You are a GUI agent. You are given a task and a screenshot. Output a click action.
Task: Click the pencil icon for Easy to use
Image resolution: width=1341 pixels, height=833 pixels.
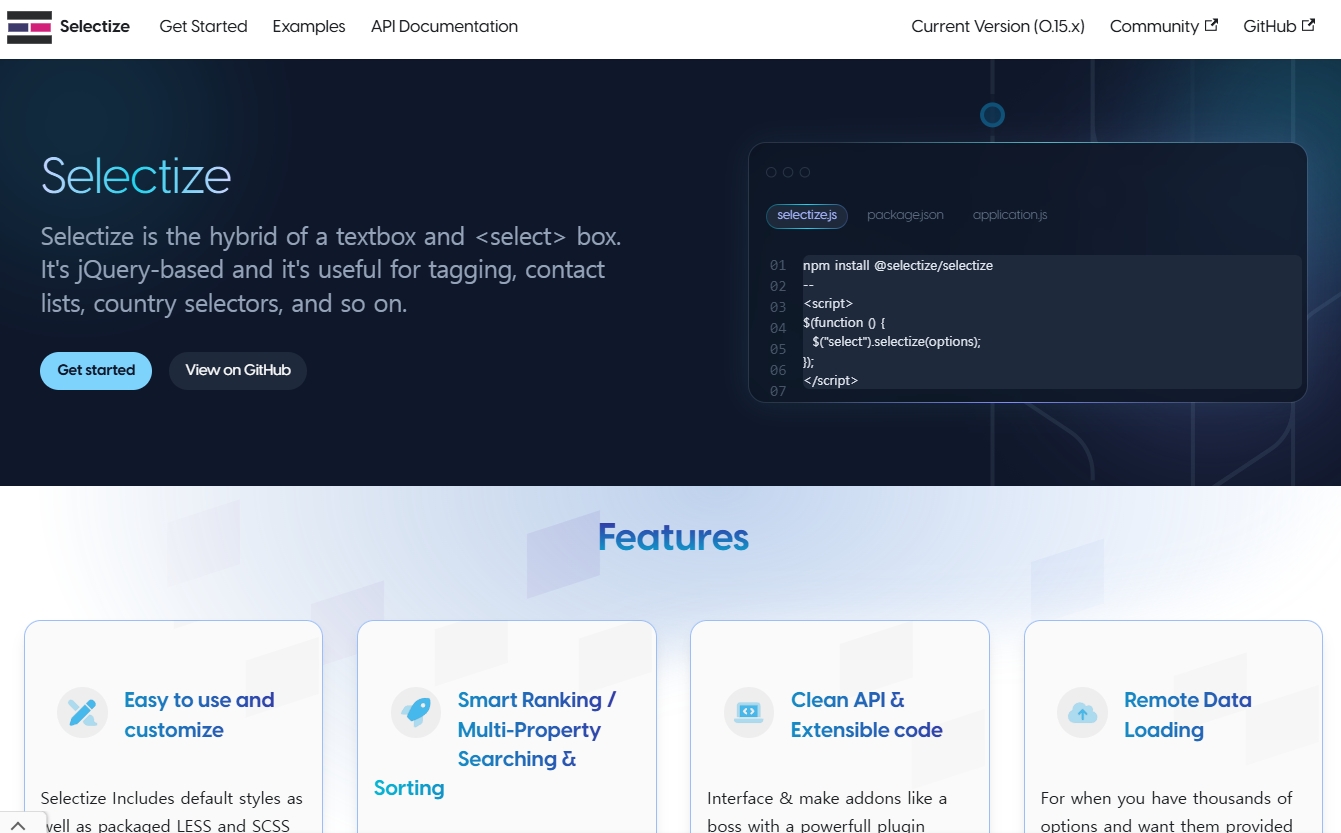pos(82,712)
